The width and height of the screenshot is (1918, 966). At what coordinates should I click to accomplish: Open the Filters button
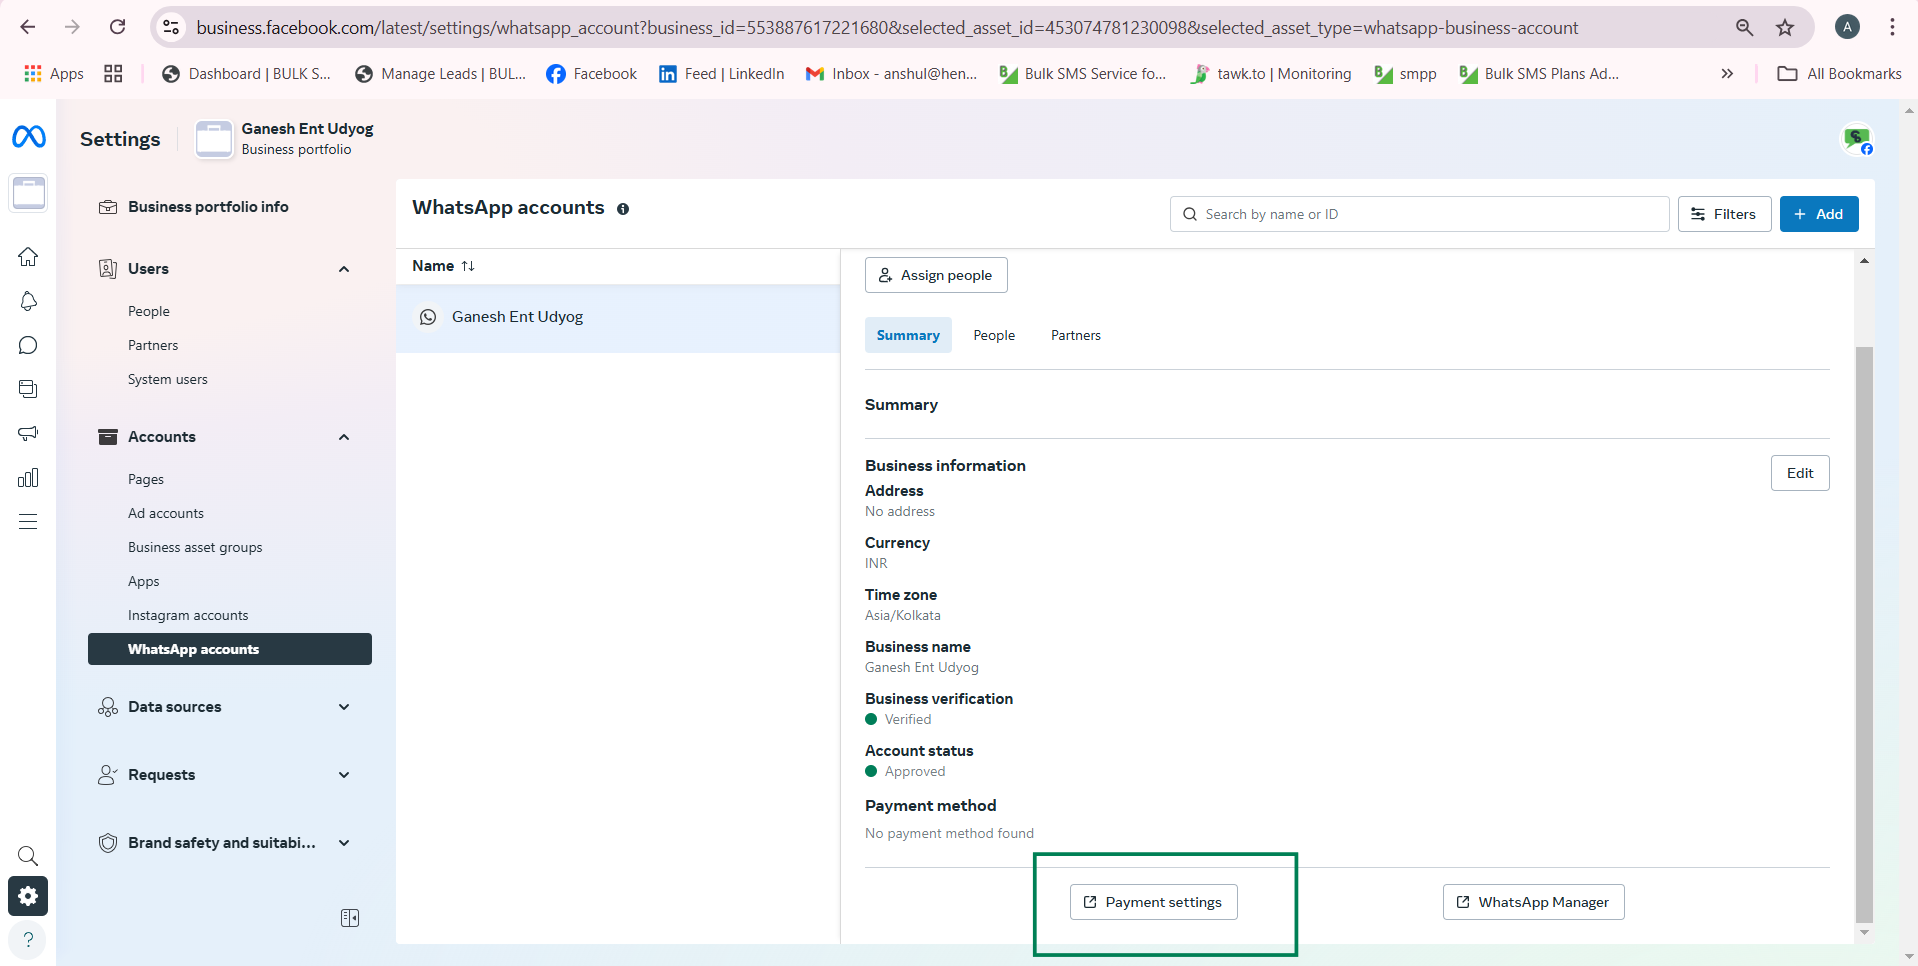[x=1724, y=214]
